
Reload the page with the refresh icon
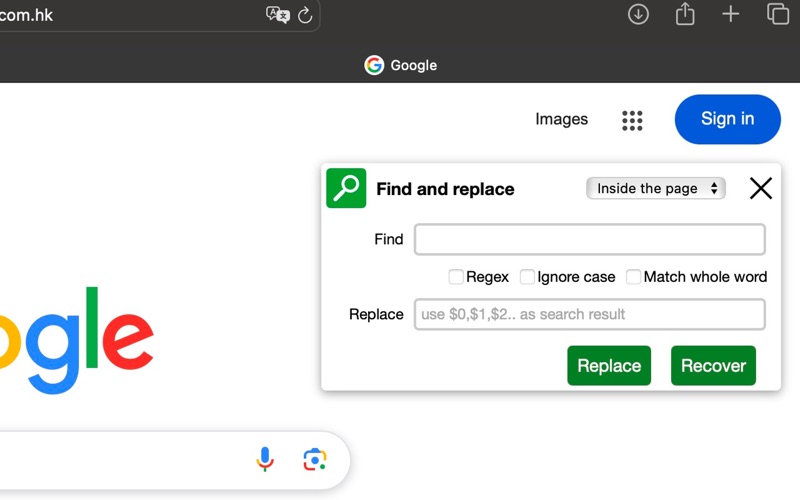(x=305, y=15)
